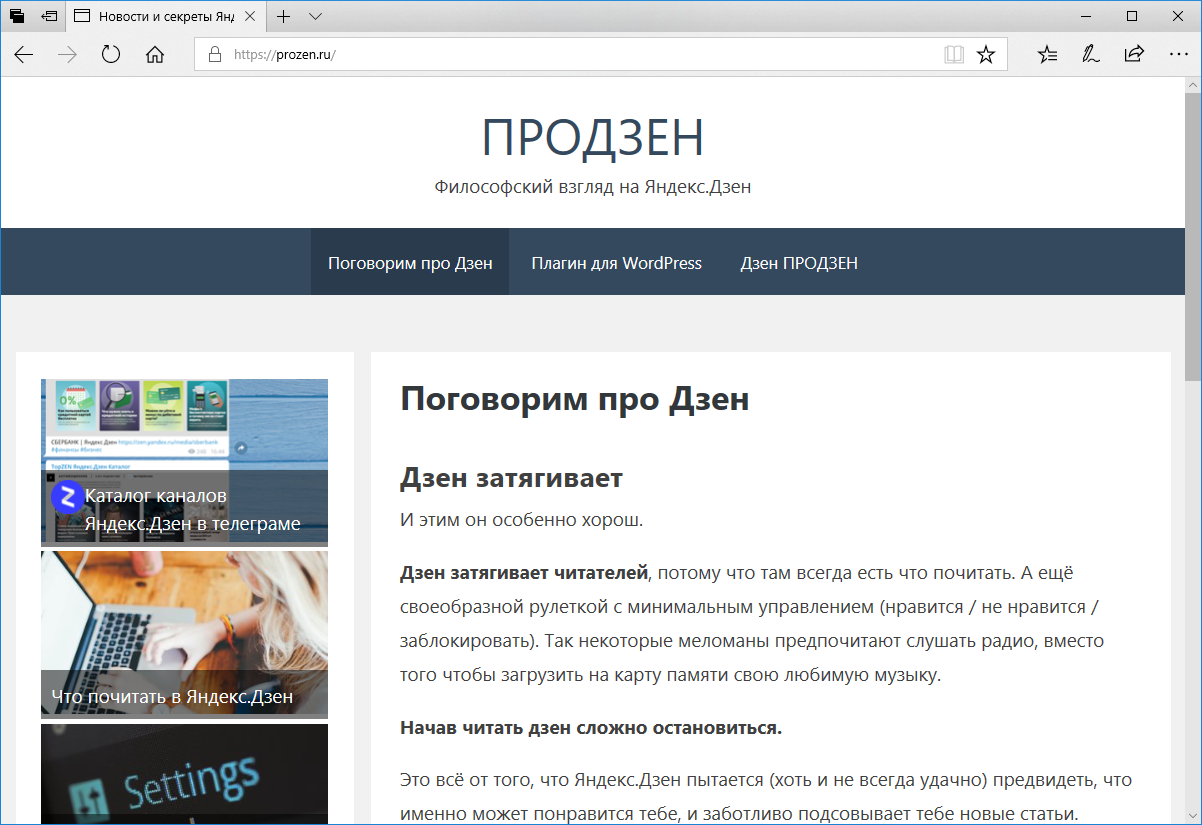Click bold phrase Дзен затягивает читателей

tap(525, 573)
